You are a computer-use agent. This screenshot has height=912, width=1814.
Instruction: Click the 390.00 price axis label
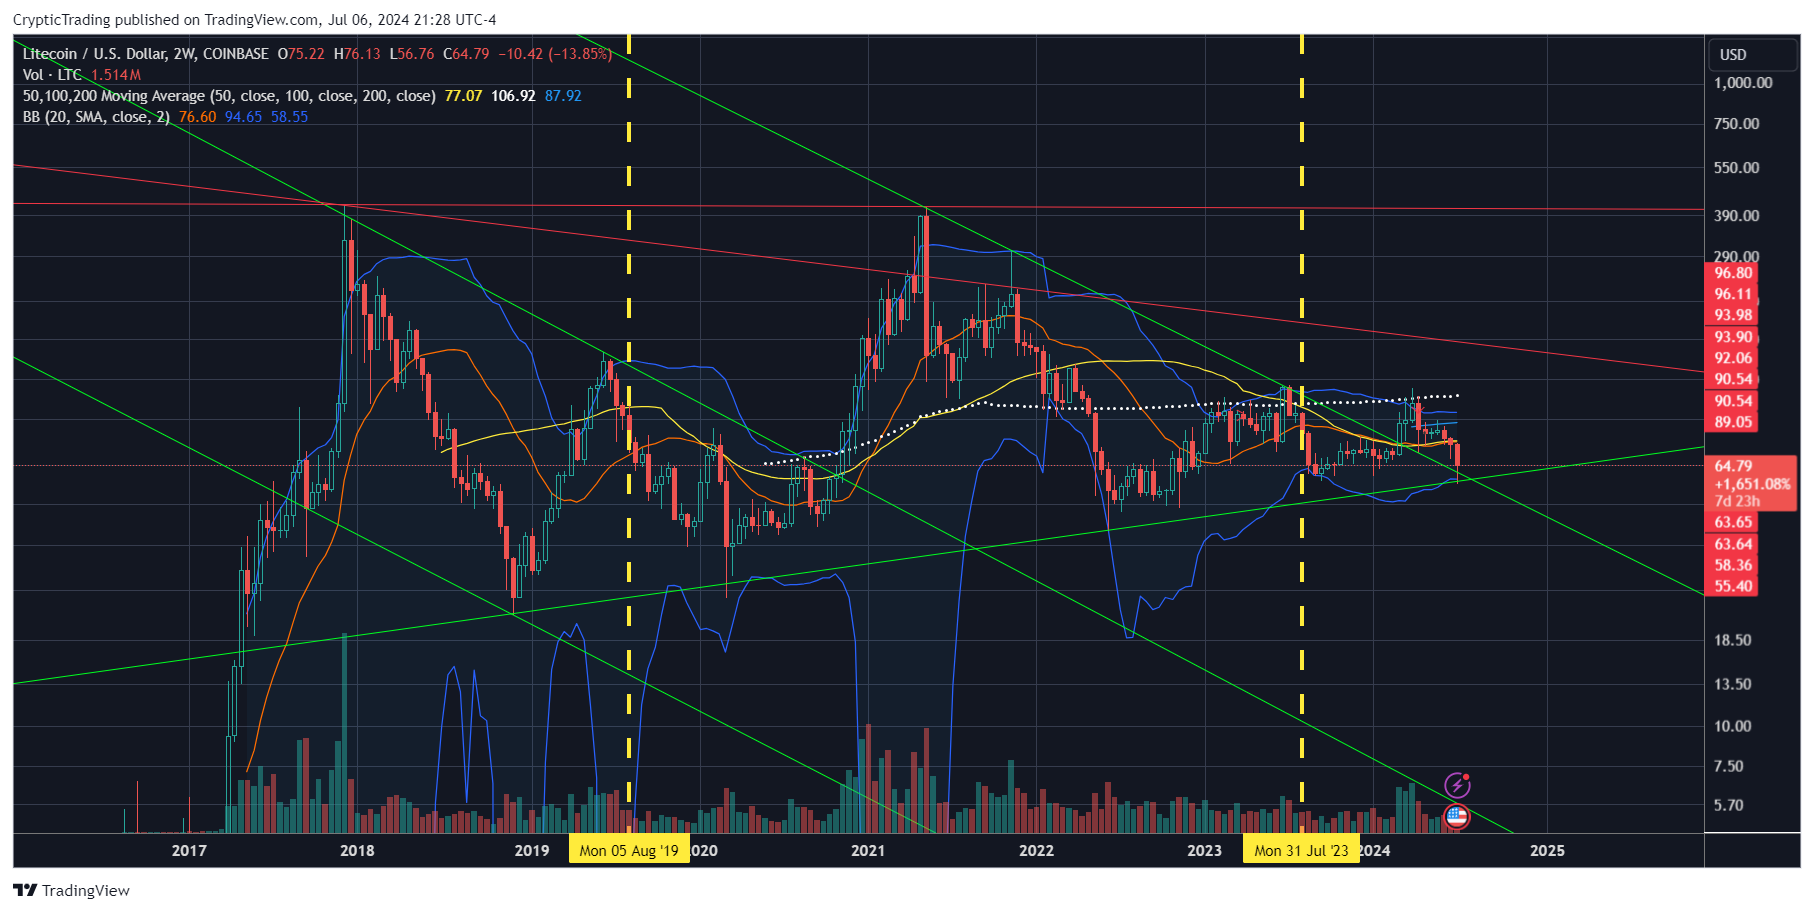(x=1736, y=216)
